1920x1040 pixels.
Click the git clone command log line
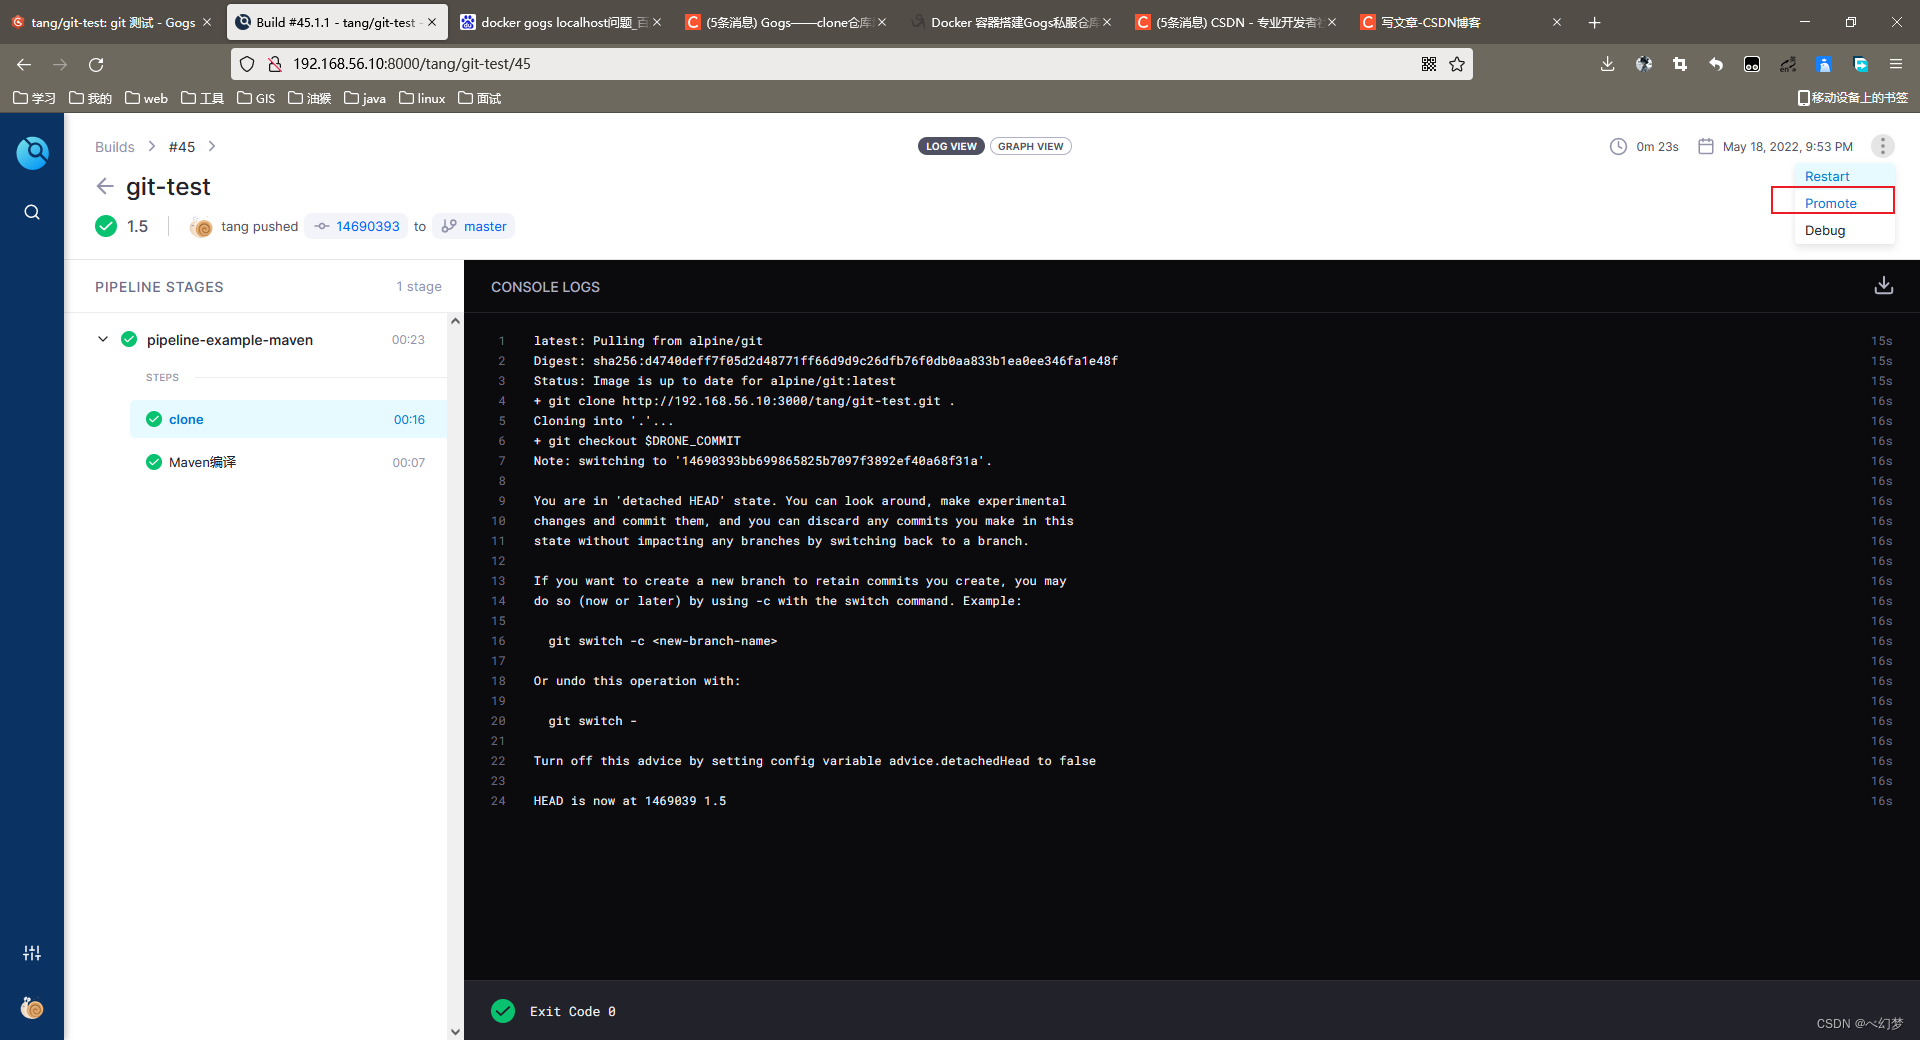point(744,401)
